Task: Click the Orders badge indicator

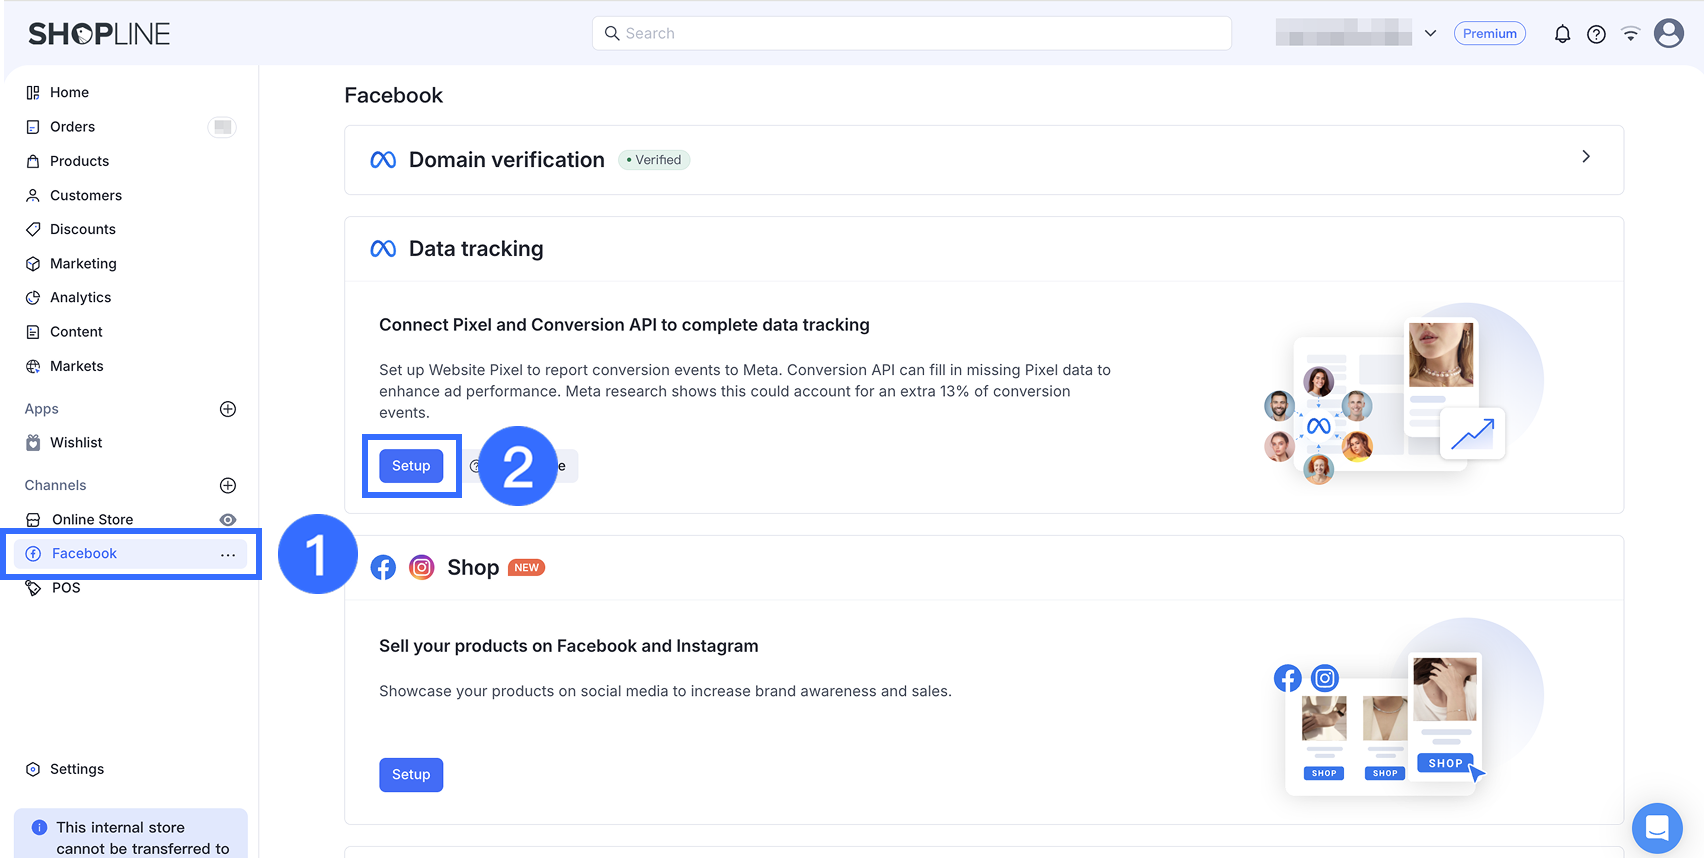Action: pos(222,127)
